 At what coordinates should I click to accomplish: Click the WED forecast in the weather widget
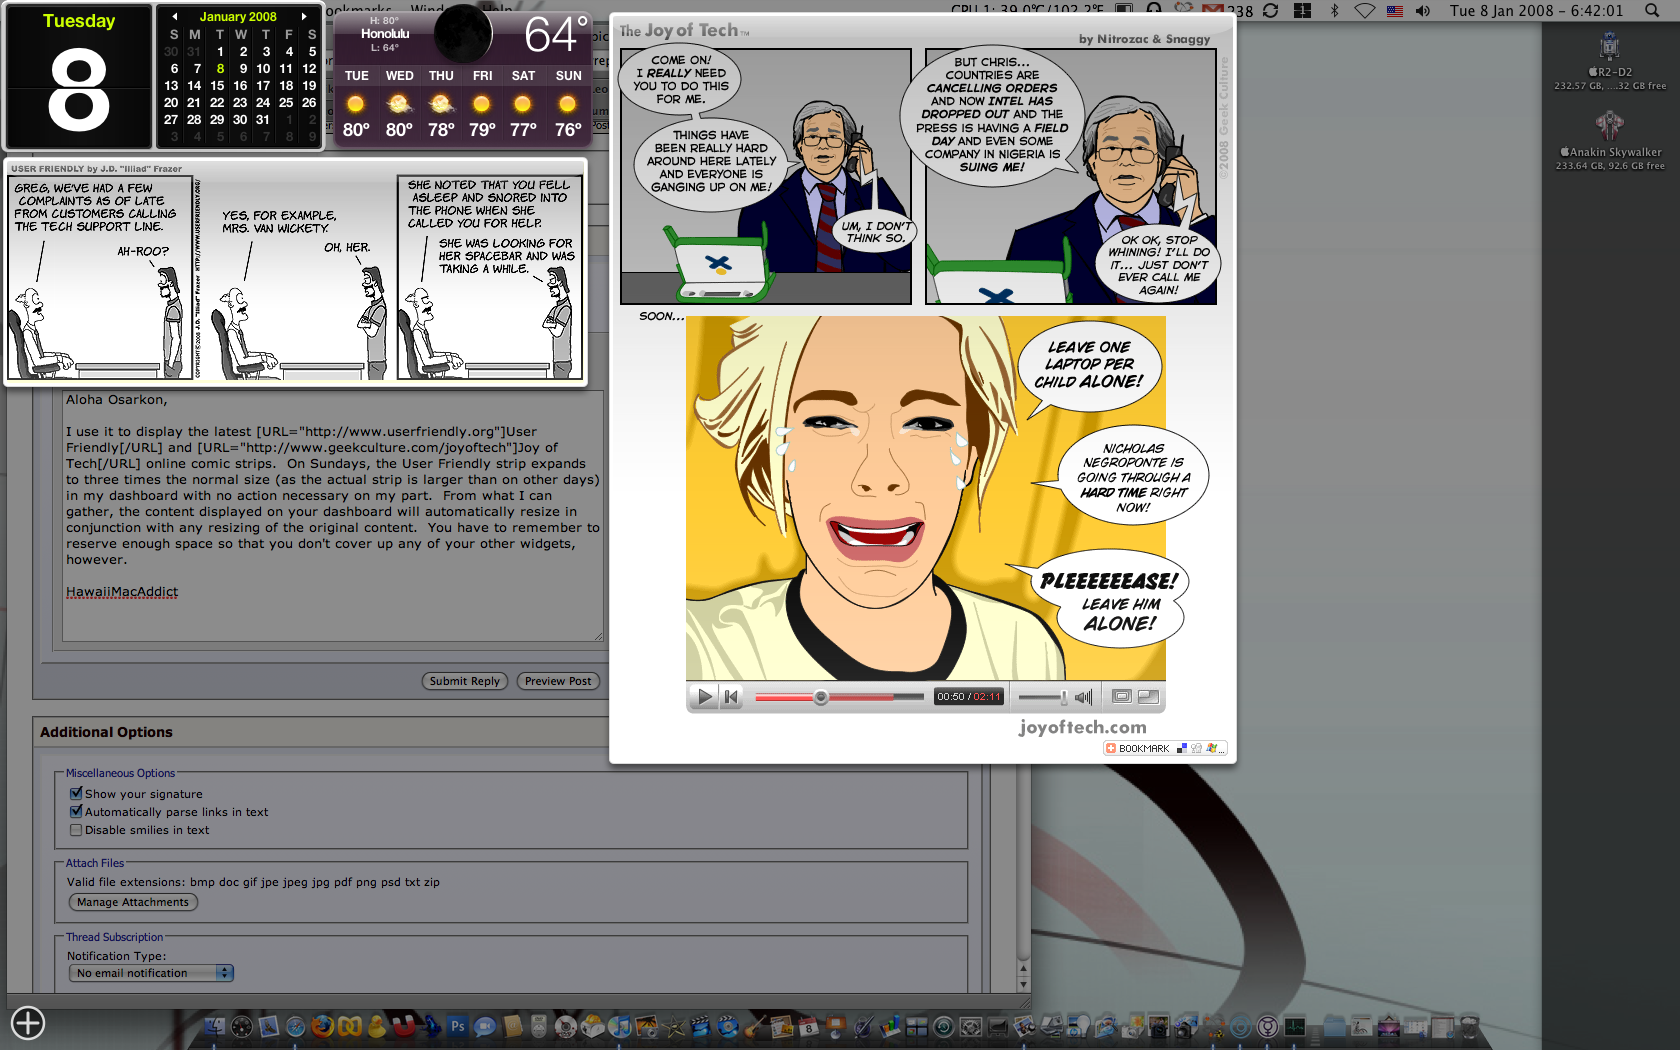399,105
